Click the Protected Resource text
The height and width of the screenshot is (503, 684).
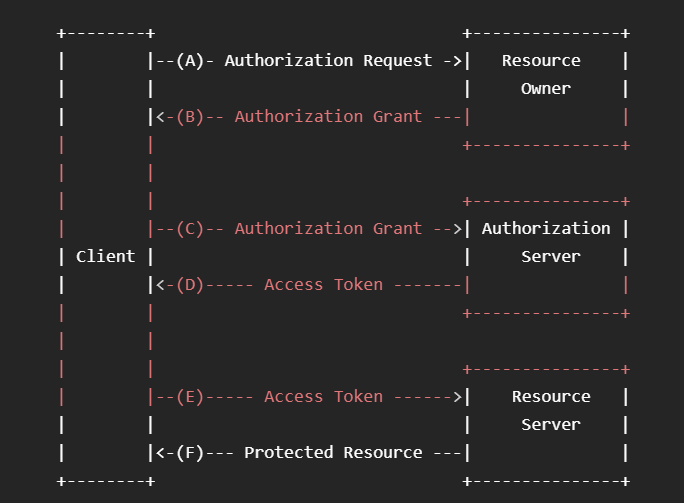click(x=333, y=453)
